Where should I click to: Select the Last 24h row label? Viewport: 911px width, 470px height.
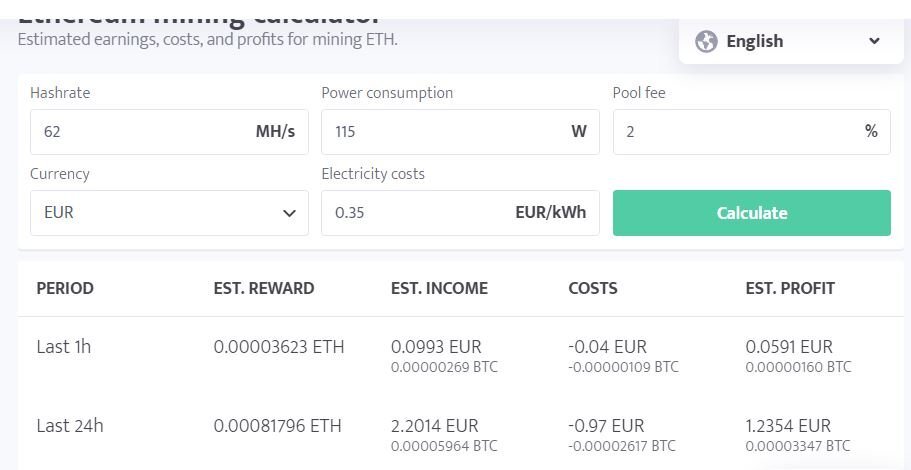[70, 426]
